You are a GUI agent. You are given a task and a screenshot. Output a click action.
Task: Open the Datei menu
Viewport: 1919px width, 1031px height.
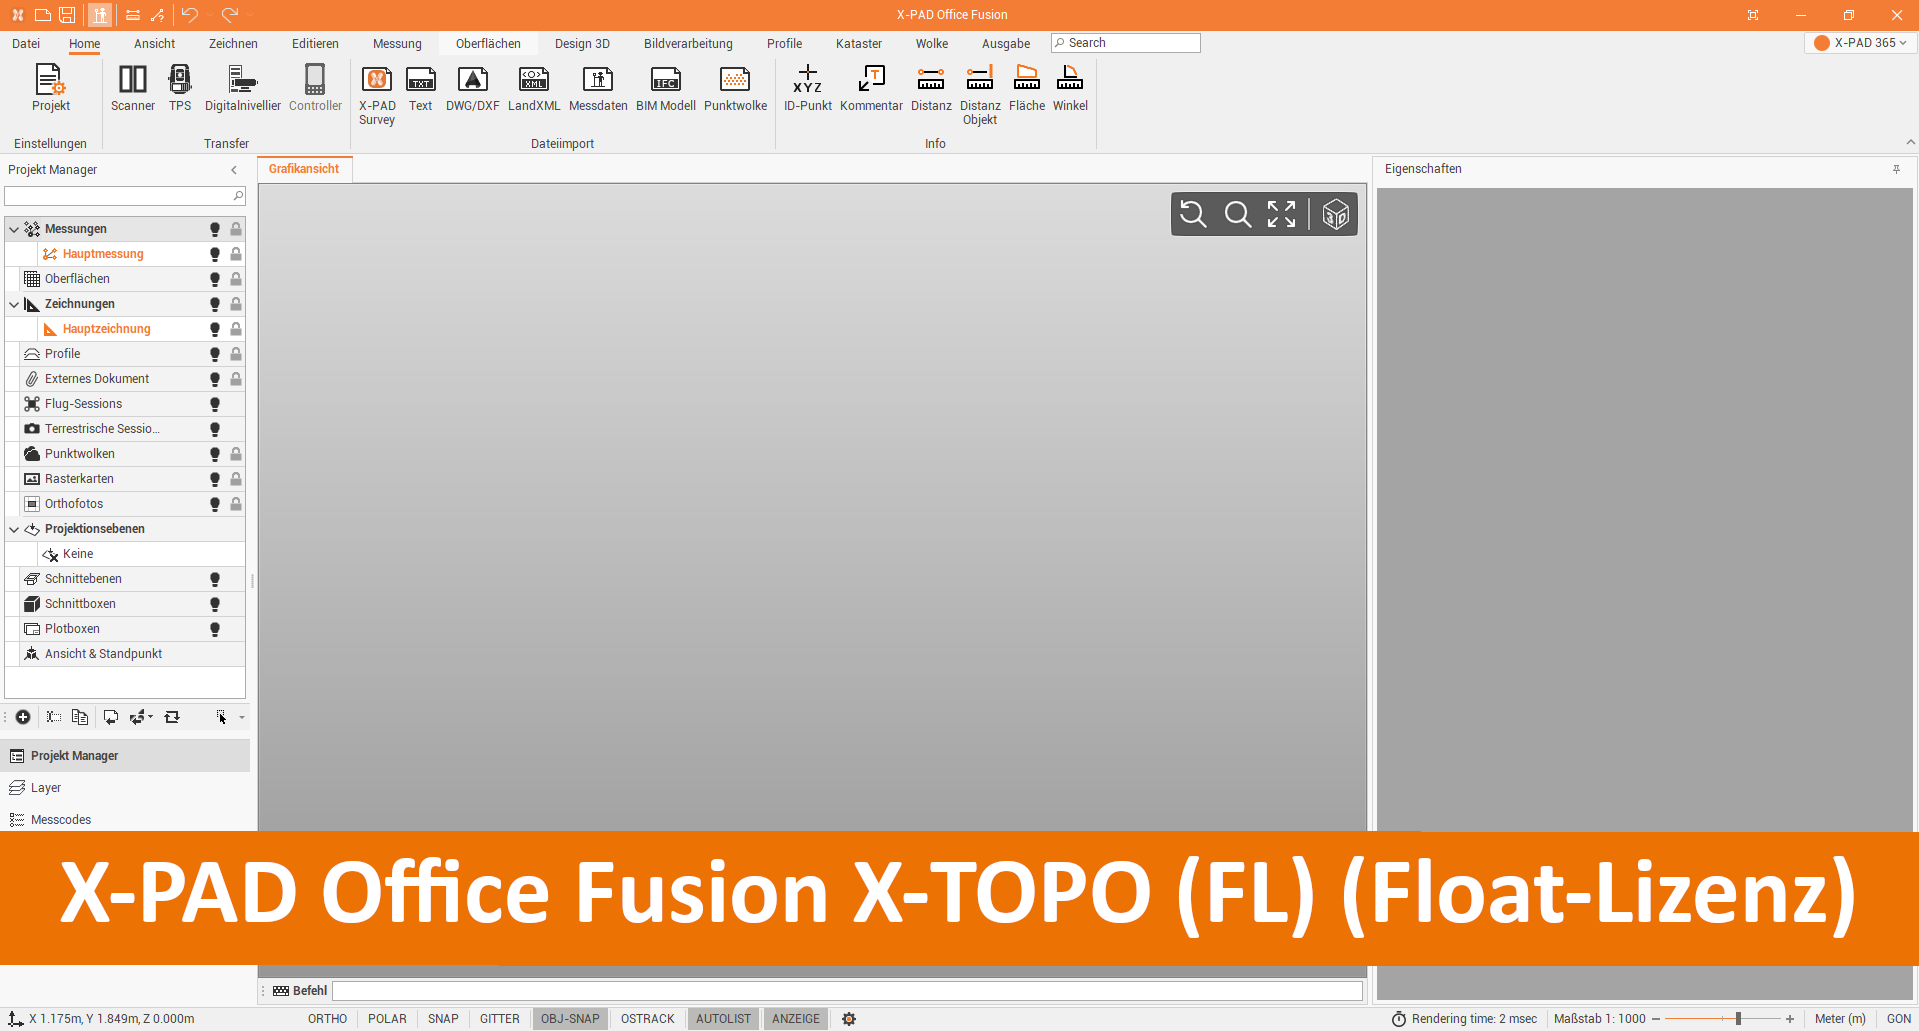26,44
